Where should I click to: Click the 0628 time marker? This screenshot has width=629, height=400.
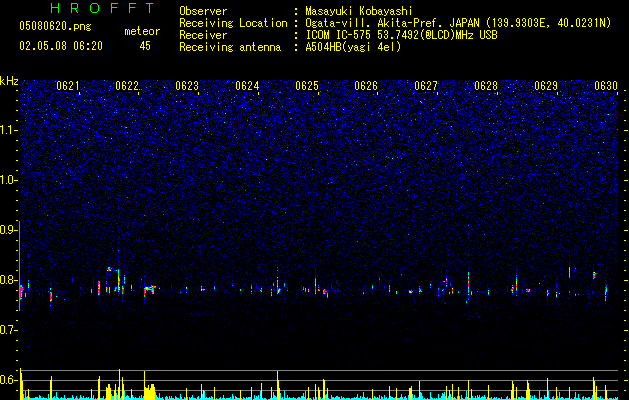coord(486,86)
